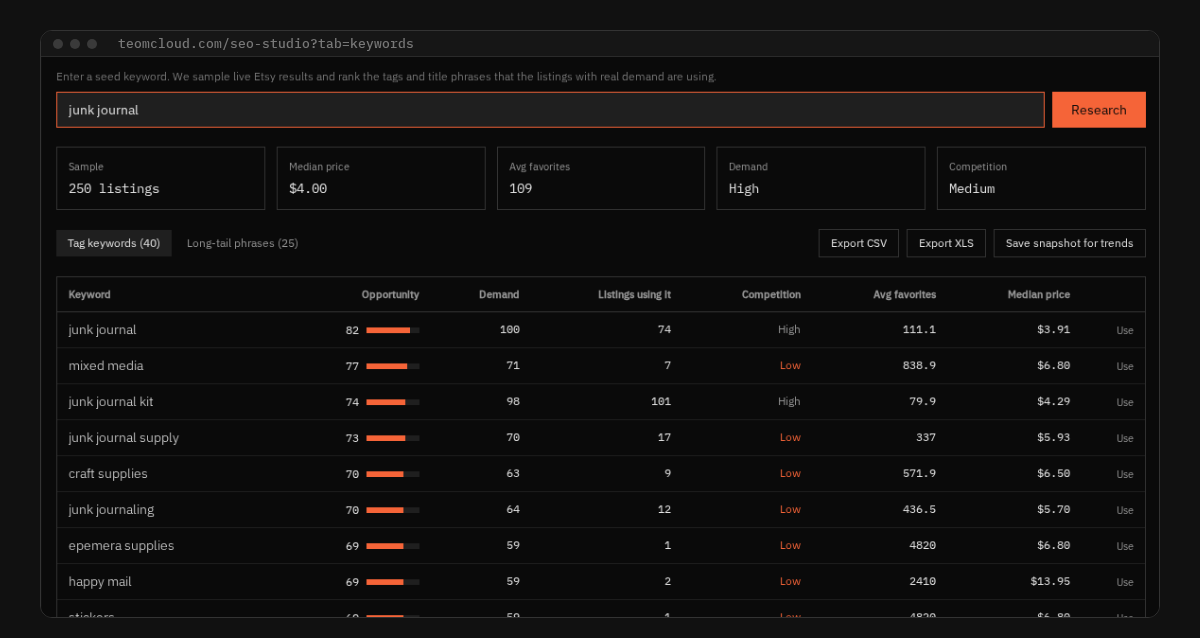Viewport: 1200px width, 638px height.
Task: Sort by the Keyword column header
Action: (90, 295)
